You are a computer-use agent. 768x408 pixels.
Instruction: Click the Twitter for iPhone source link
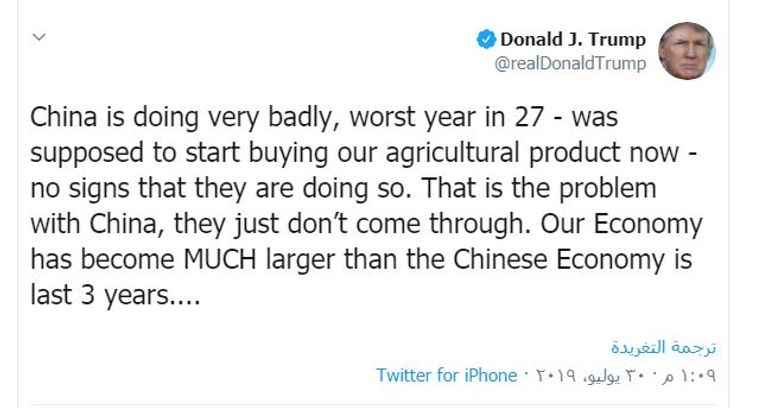tap(446, 375)
